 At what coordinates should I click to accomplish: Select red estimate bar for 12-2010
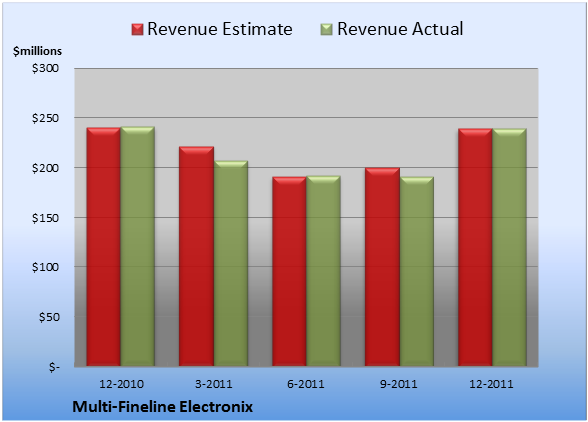click(x=104, y=247)
